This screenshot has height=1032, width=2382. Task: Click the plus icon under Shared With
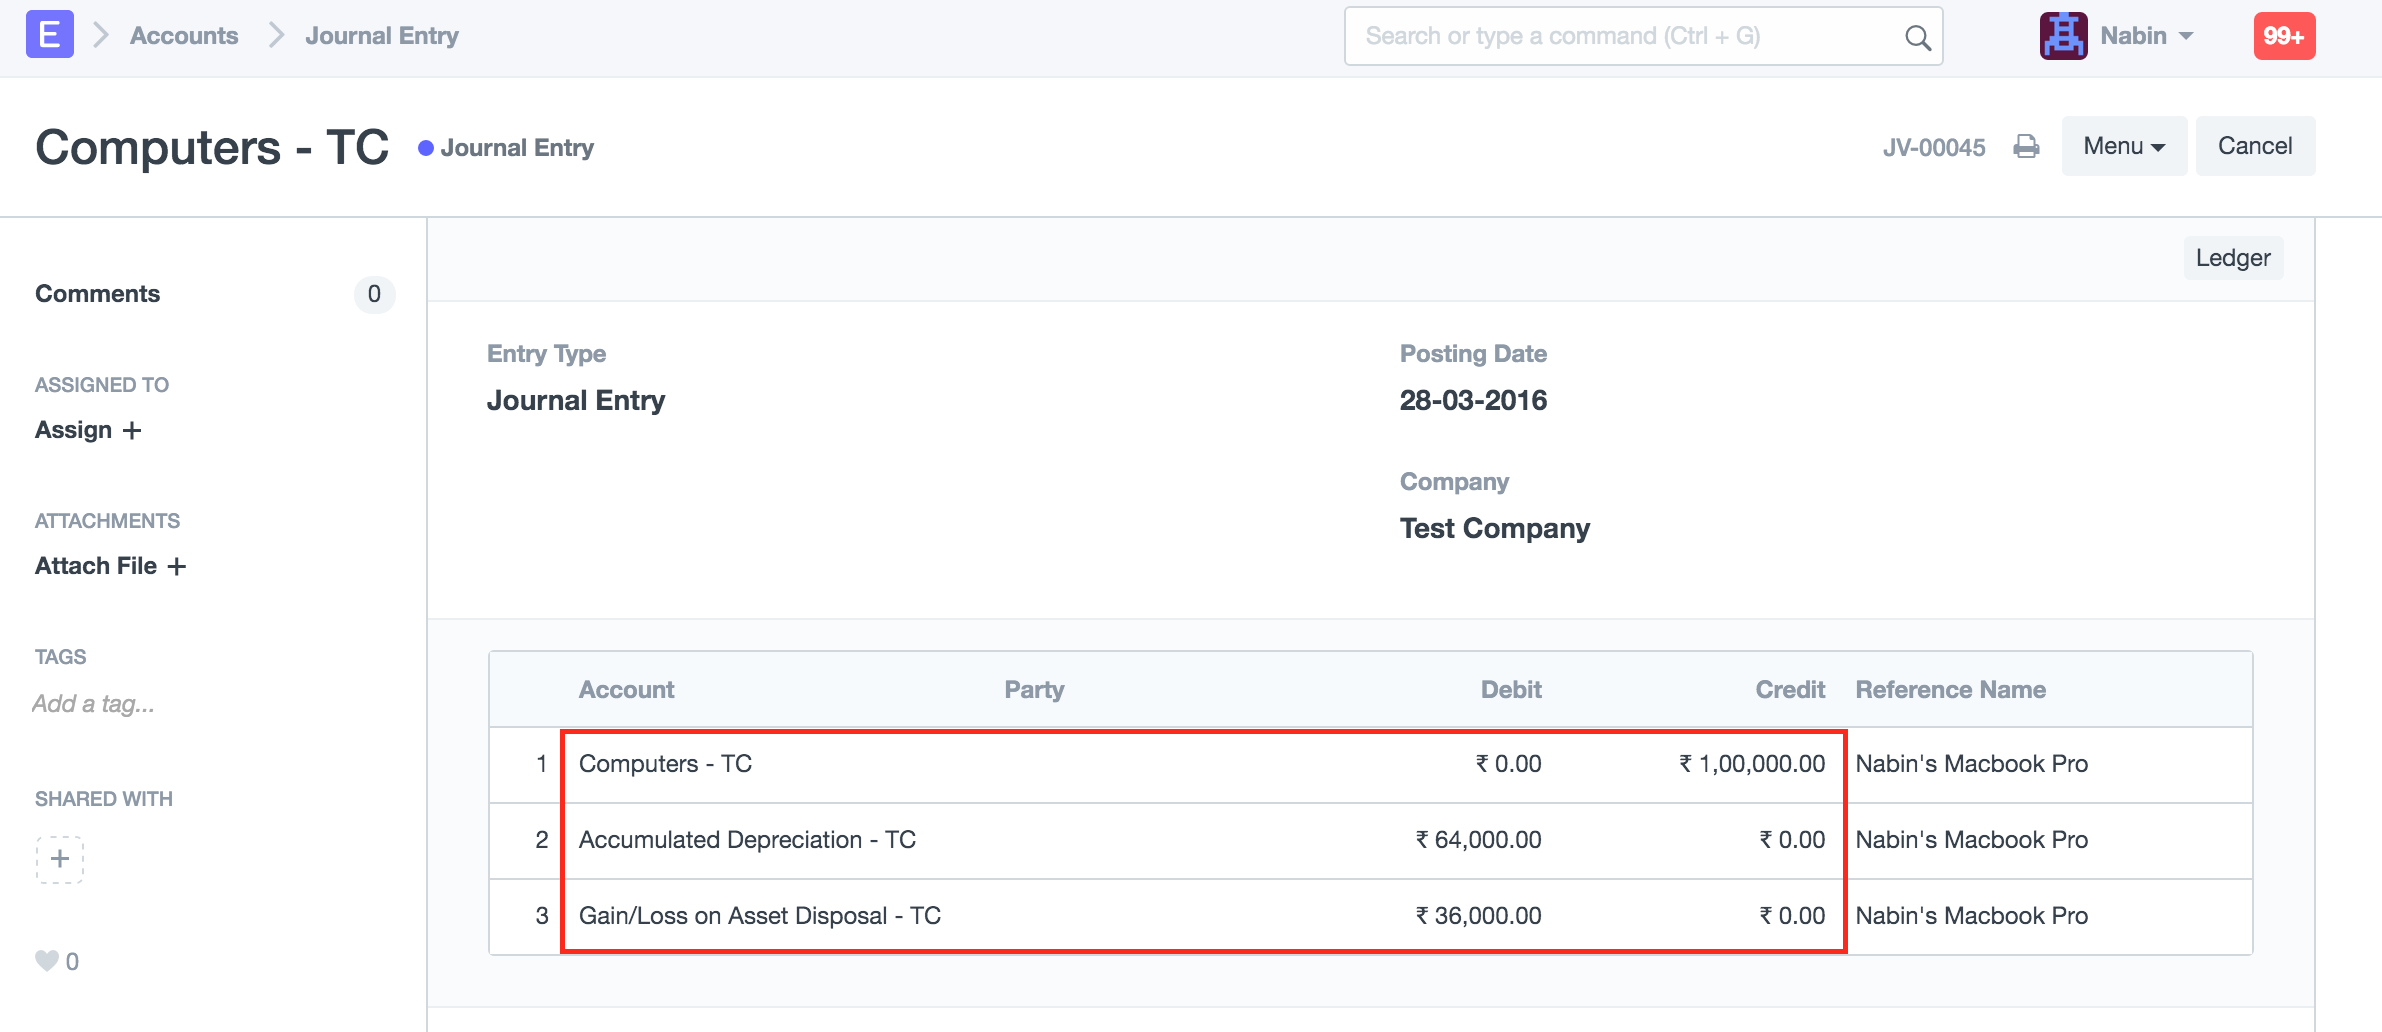(x=60, y=859)
